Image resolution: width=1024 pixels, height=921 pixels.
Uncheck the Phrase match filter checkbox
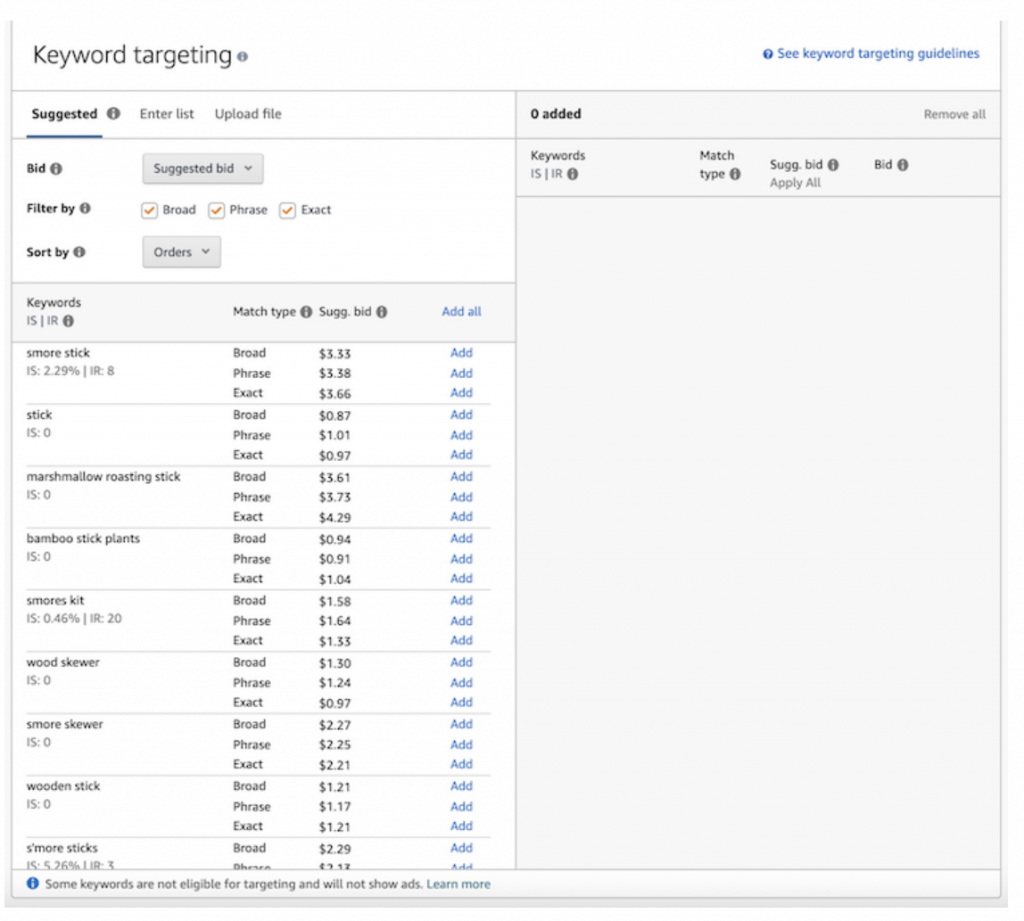pyautogui.click(x=216, y=210)
